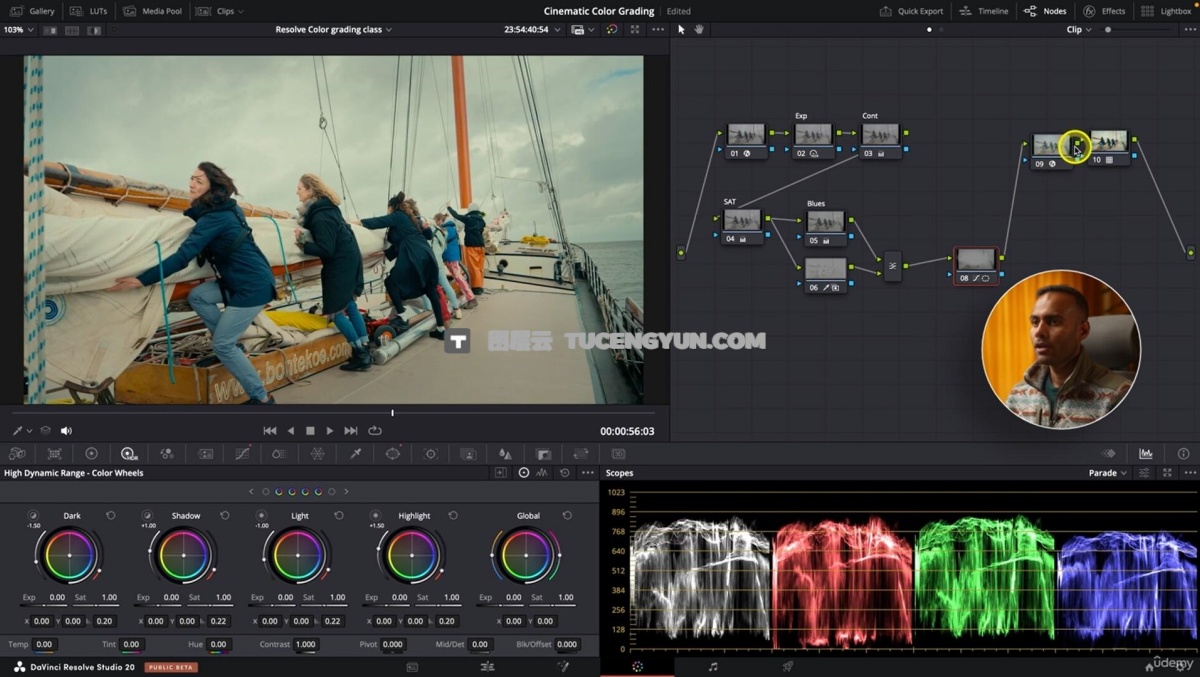Toggle the Dark zone on or off
This screenshot has height=677, width=1200.
pyautogui.click(x=33, y=515)
